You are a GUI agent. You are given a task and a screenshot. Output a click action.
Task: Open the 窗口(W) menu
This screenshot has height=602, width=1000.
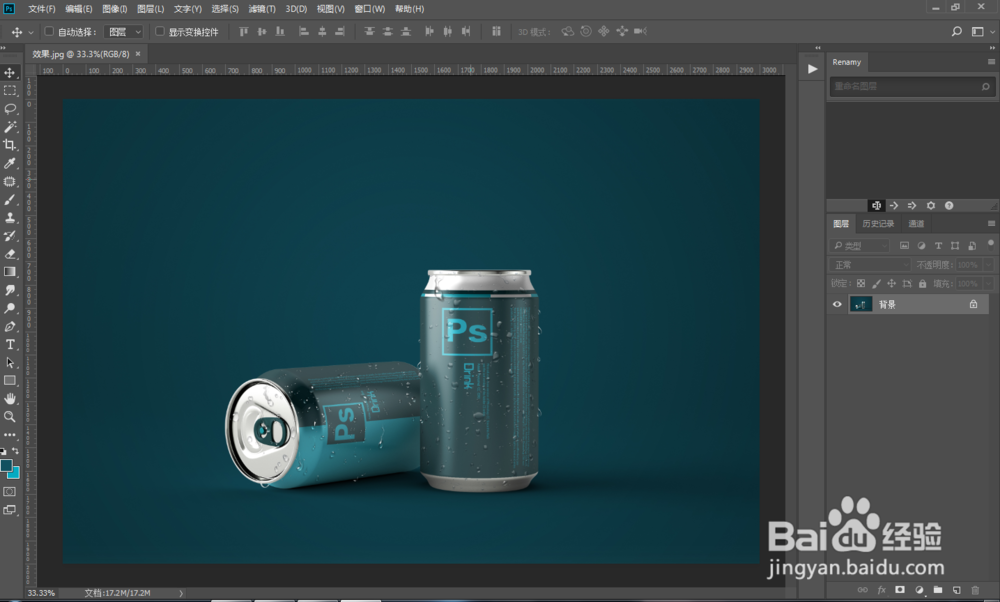pos(370,9)
